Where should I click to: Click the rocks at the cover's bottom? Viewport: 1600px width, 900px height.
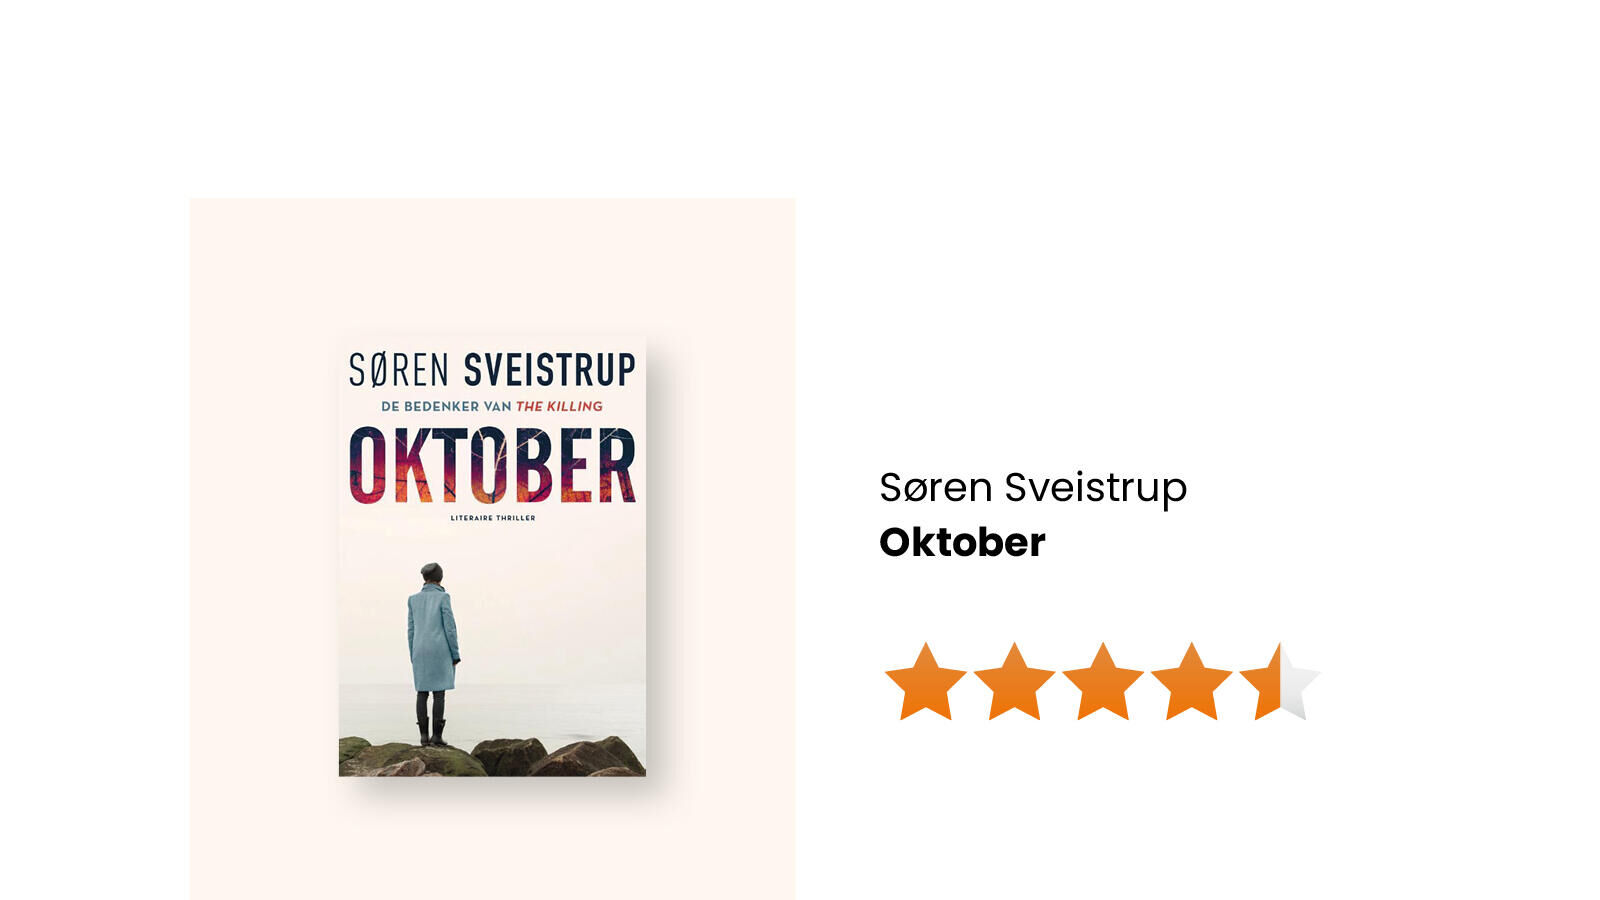pyautogui.click(x=492, y=757)
